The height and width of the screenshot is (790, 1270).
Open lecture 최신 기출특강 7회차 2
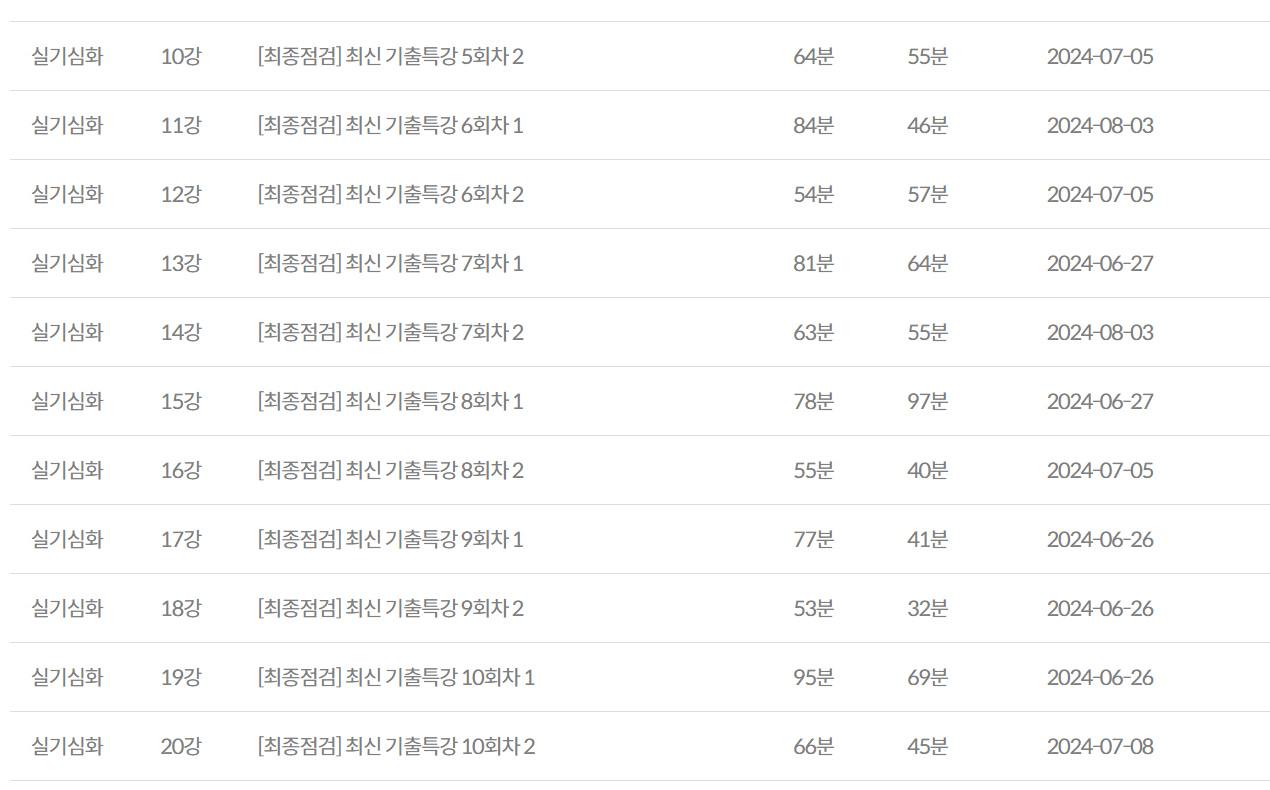[390, 332]
